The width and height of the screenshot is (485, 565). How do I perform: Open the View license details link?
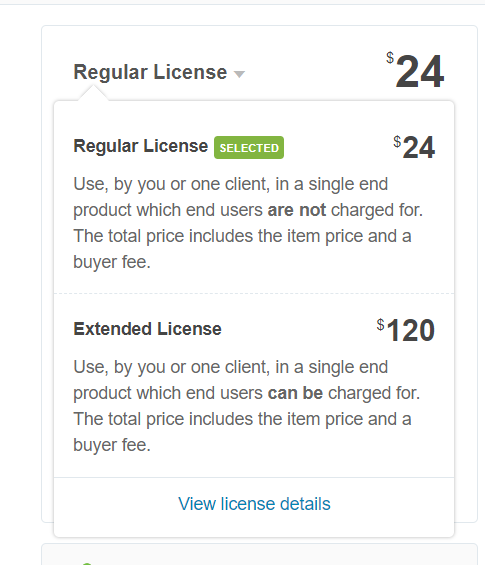[x=254, y=504]
